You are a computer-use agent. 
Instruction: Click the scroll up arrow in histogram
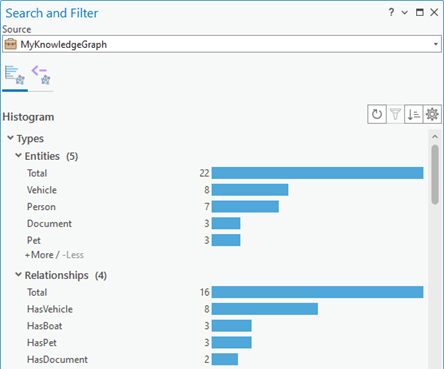(435, 137)
